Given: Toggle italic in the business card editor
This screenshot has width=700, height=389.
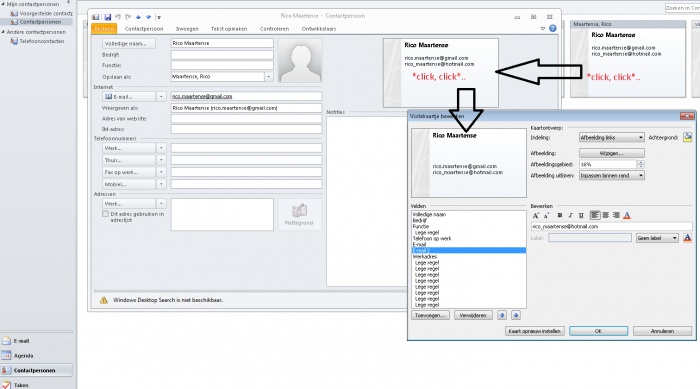Looking at the screenshot, I should [x=570, y=215].
